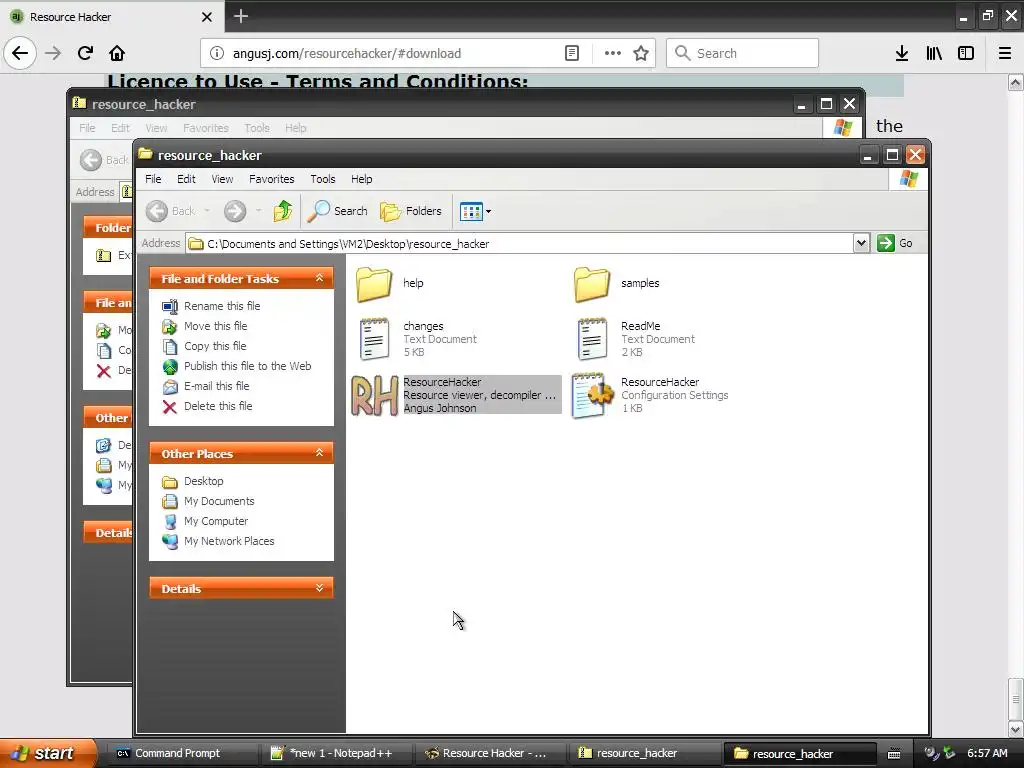Click the Forward arrow toolbar button
This screenshot has width=1024, height=768.
(x=235, y=211)
